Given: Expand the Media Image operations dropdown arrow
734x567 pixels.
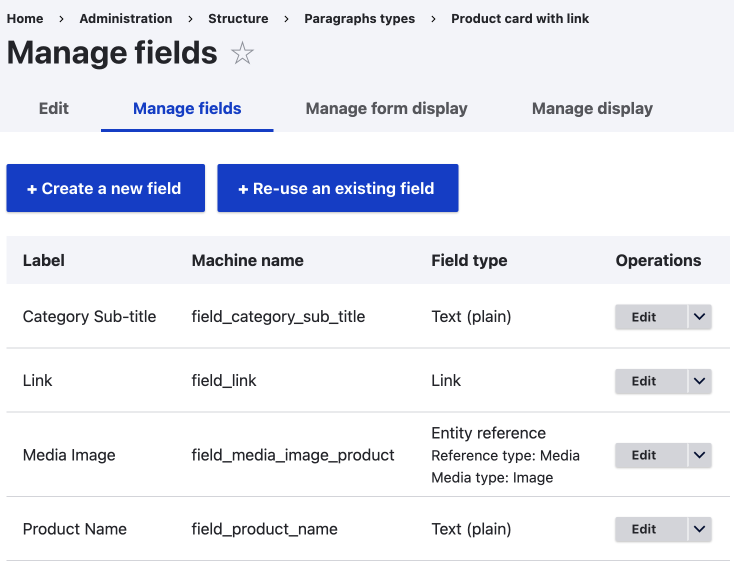Looking at the screenshot, I should click(x=699, y=455).
